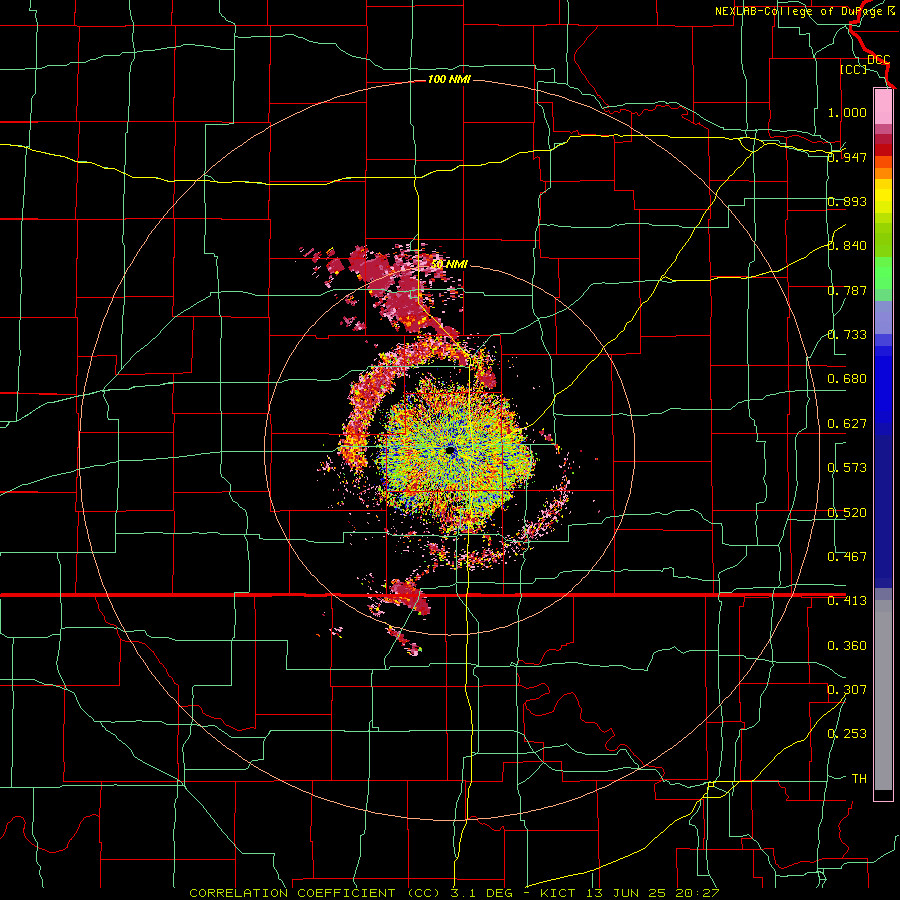This screenshot has width=900, height=900.
Task: Click the 0.360 scale value
Action: [847, 646]
